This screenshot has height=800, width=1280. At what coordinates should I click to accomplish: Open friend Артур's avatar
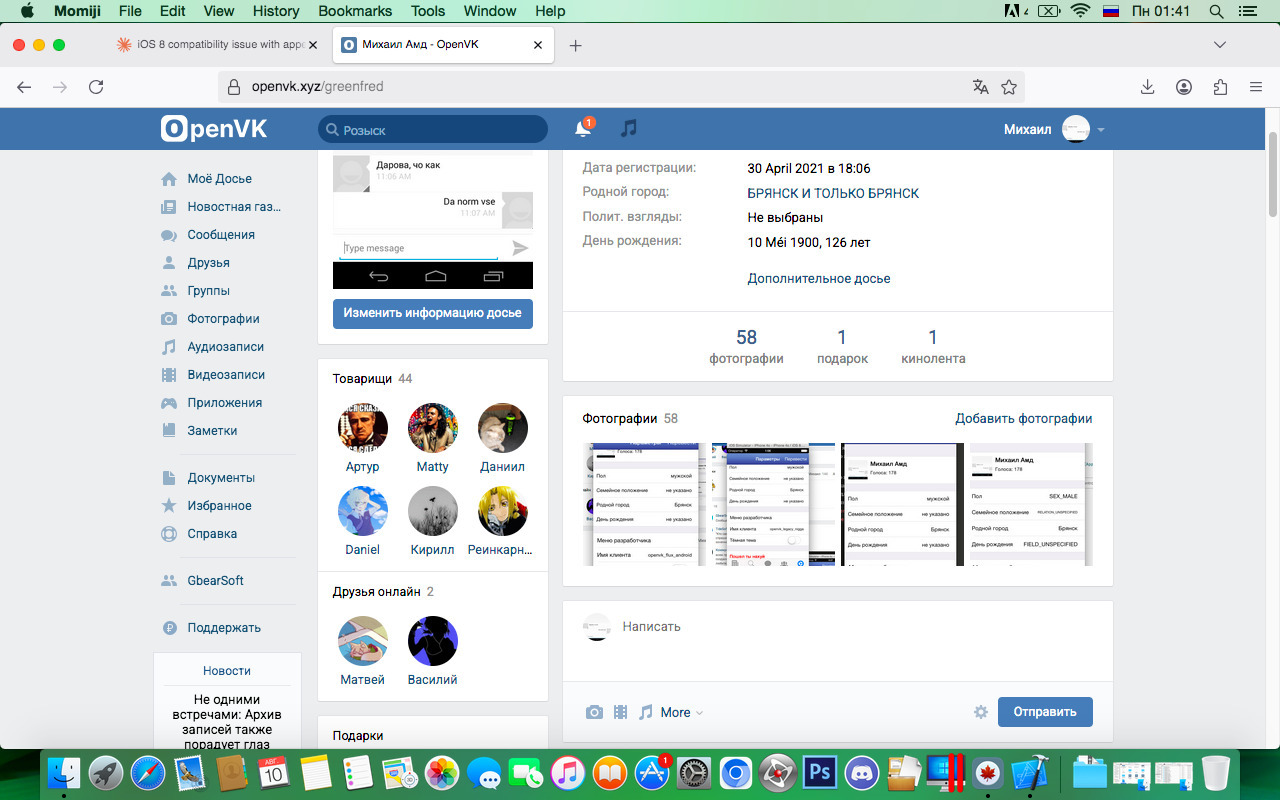[x=363, y=429]
